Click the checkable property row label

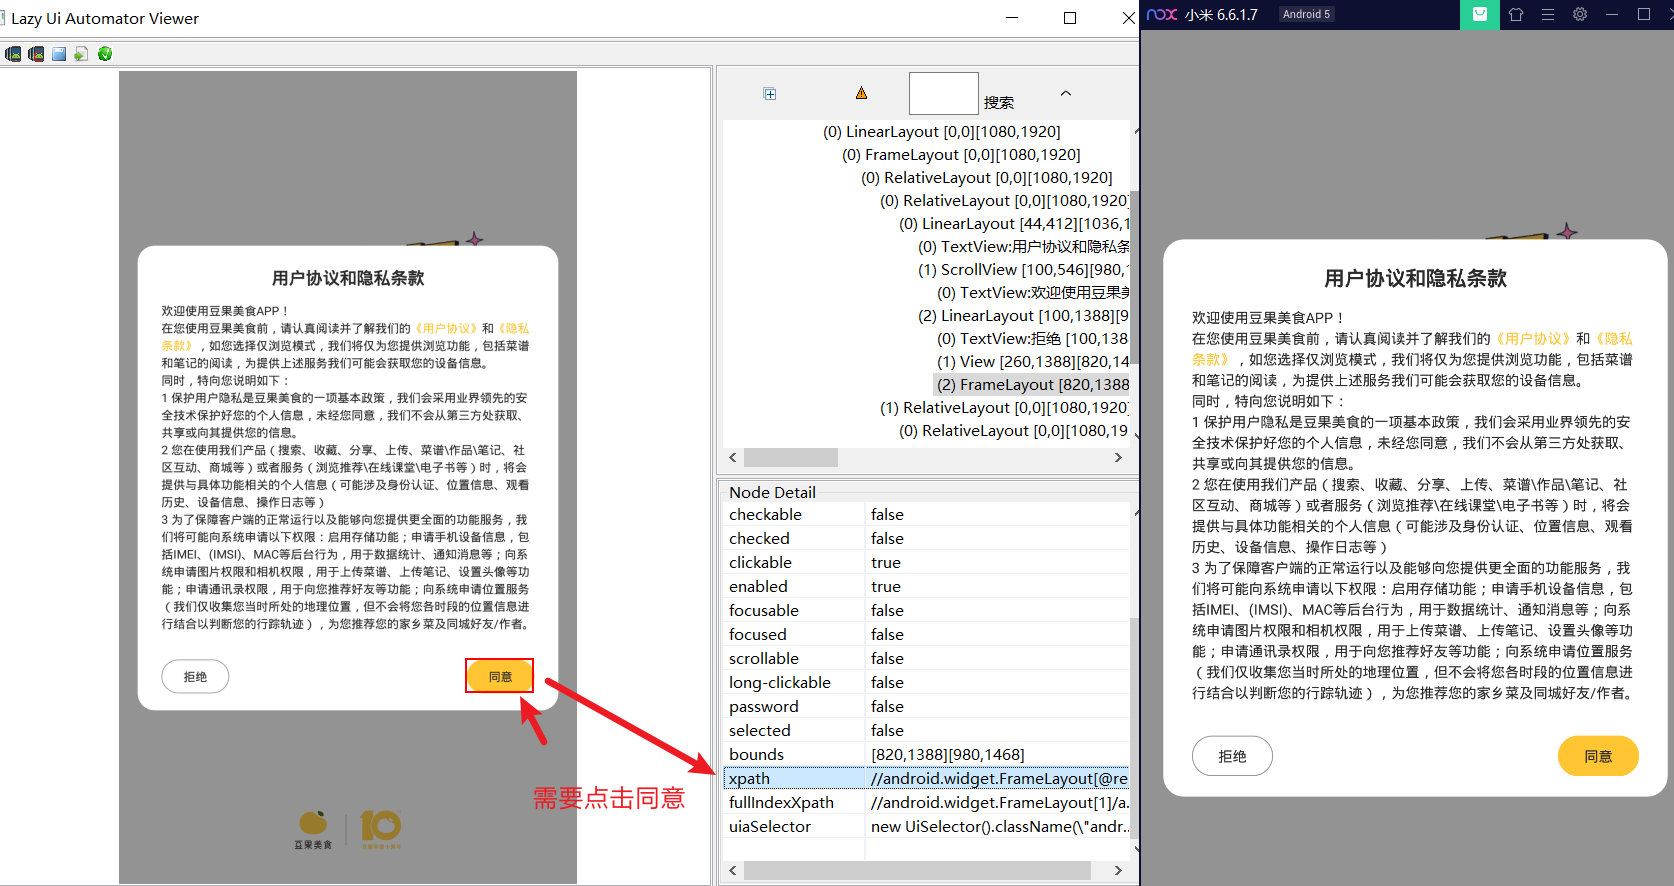(765, 514)
